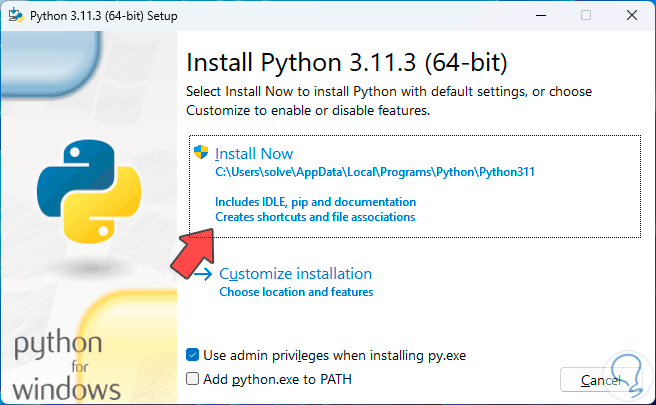This screenshot has height=405, width=656.
Task: Click the arrow icon beside Customize installation
Action: pos(202,274)
